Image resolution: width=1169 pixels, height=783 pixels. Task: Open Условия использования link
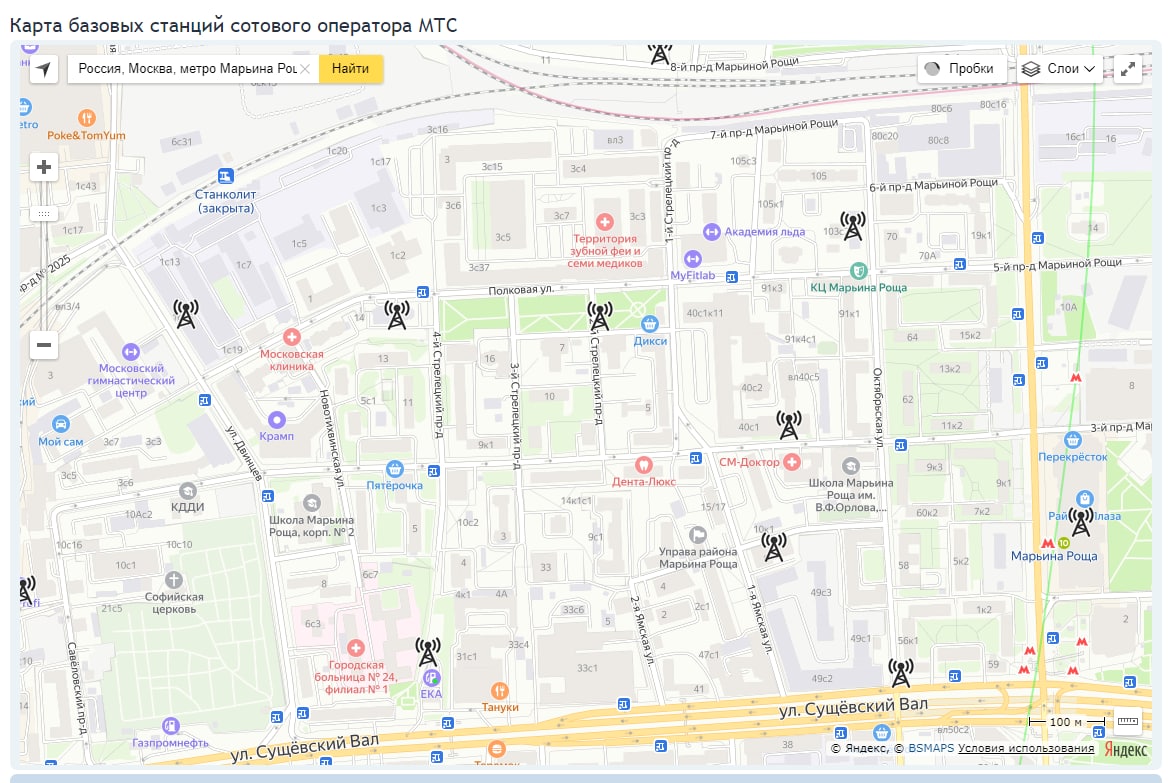pos(1026,748)
